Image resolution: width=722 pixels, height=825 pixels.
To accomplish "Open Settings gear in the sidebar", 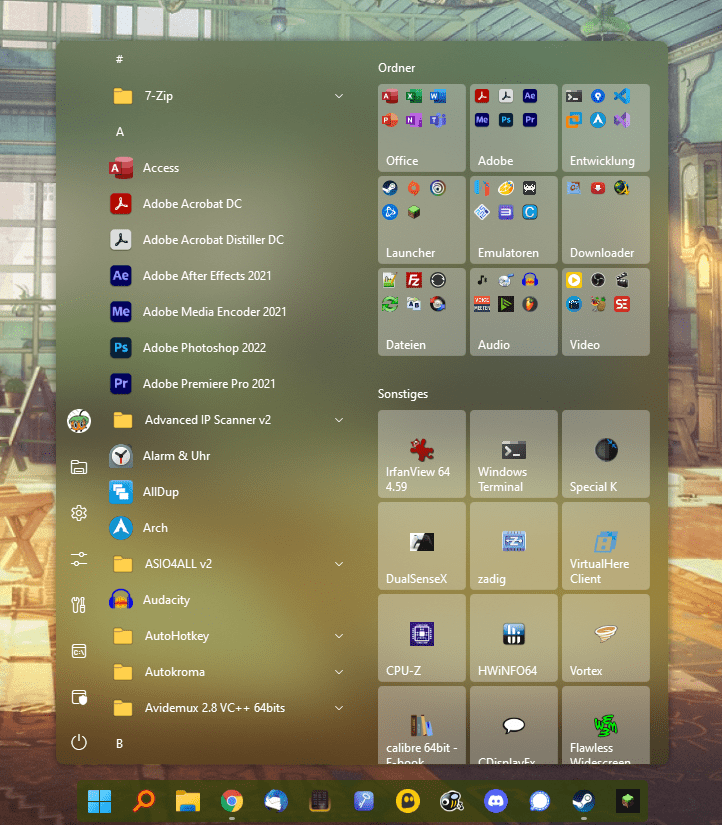I will tap(79, 513).
